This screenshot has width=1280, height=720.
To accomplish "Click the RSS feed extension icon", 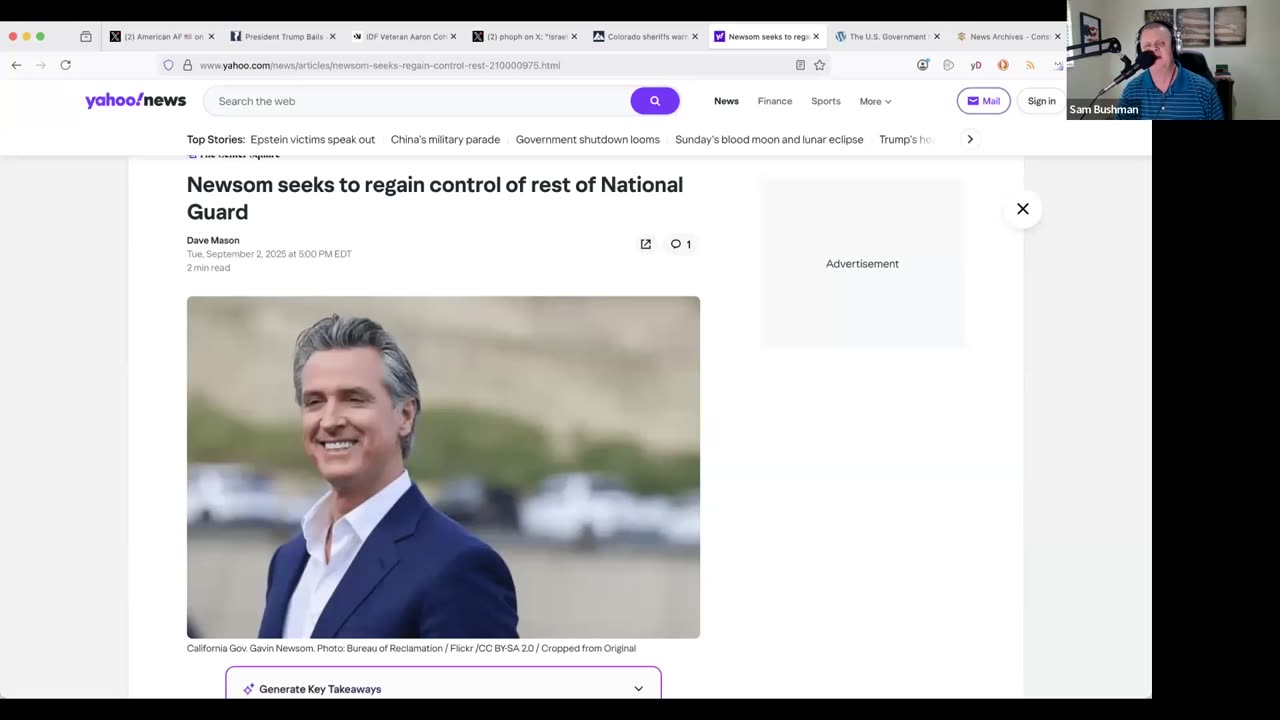I will pos(1030,65).
